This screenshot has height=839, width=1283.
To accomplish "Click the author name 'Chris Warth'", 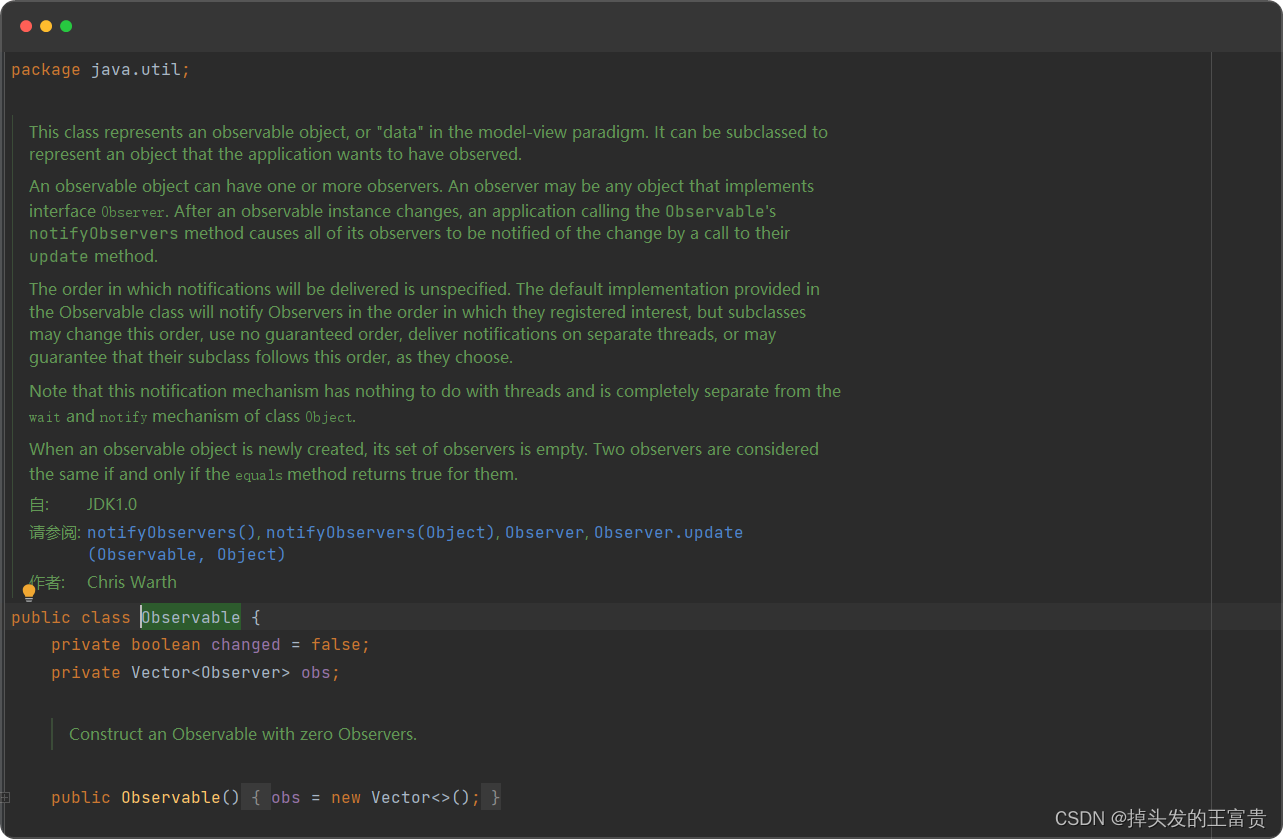I will click(132, 582).
